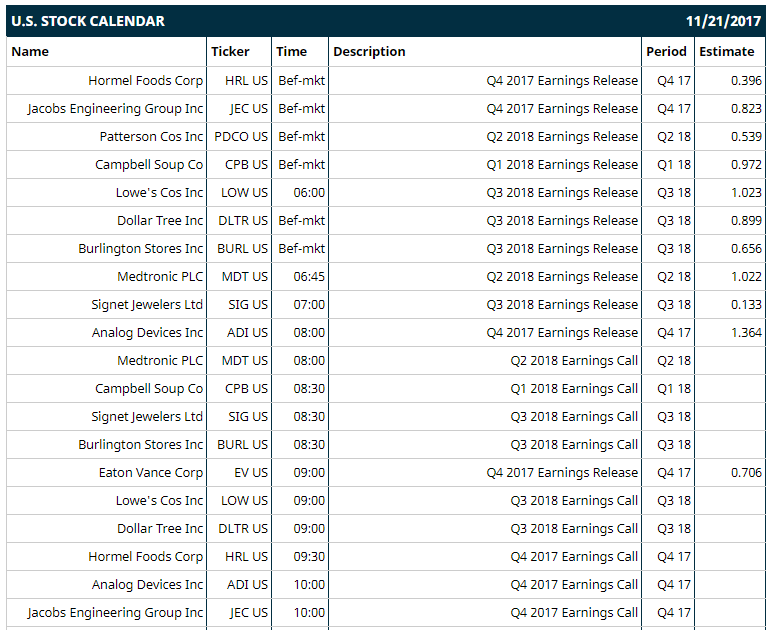The width and height of the screenshot is (774, 630).
Task: Click Analog Devices Inc in the 10:00 row
Action: 148,585
